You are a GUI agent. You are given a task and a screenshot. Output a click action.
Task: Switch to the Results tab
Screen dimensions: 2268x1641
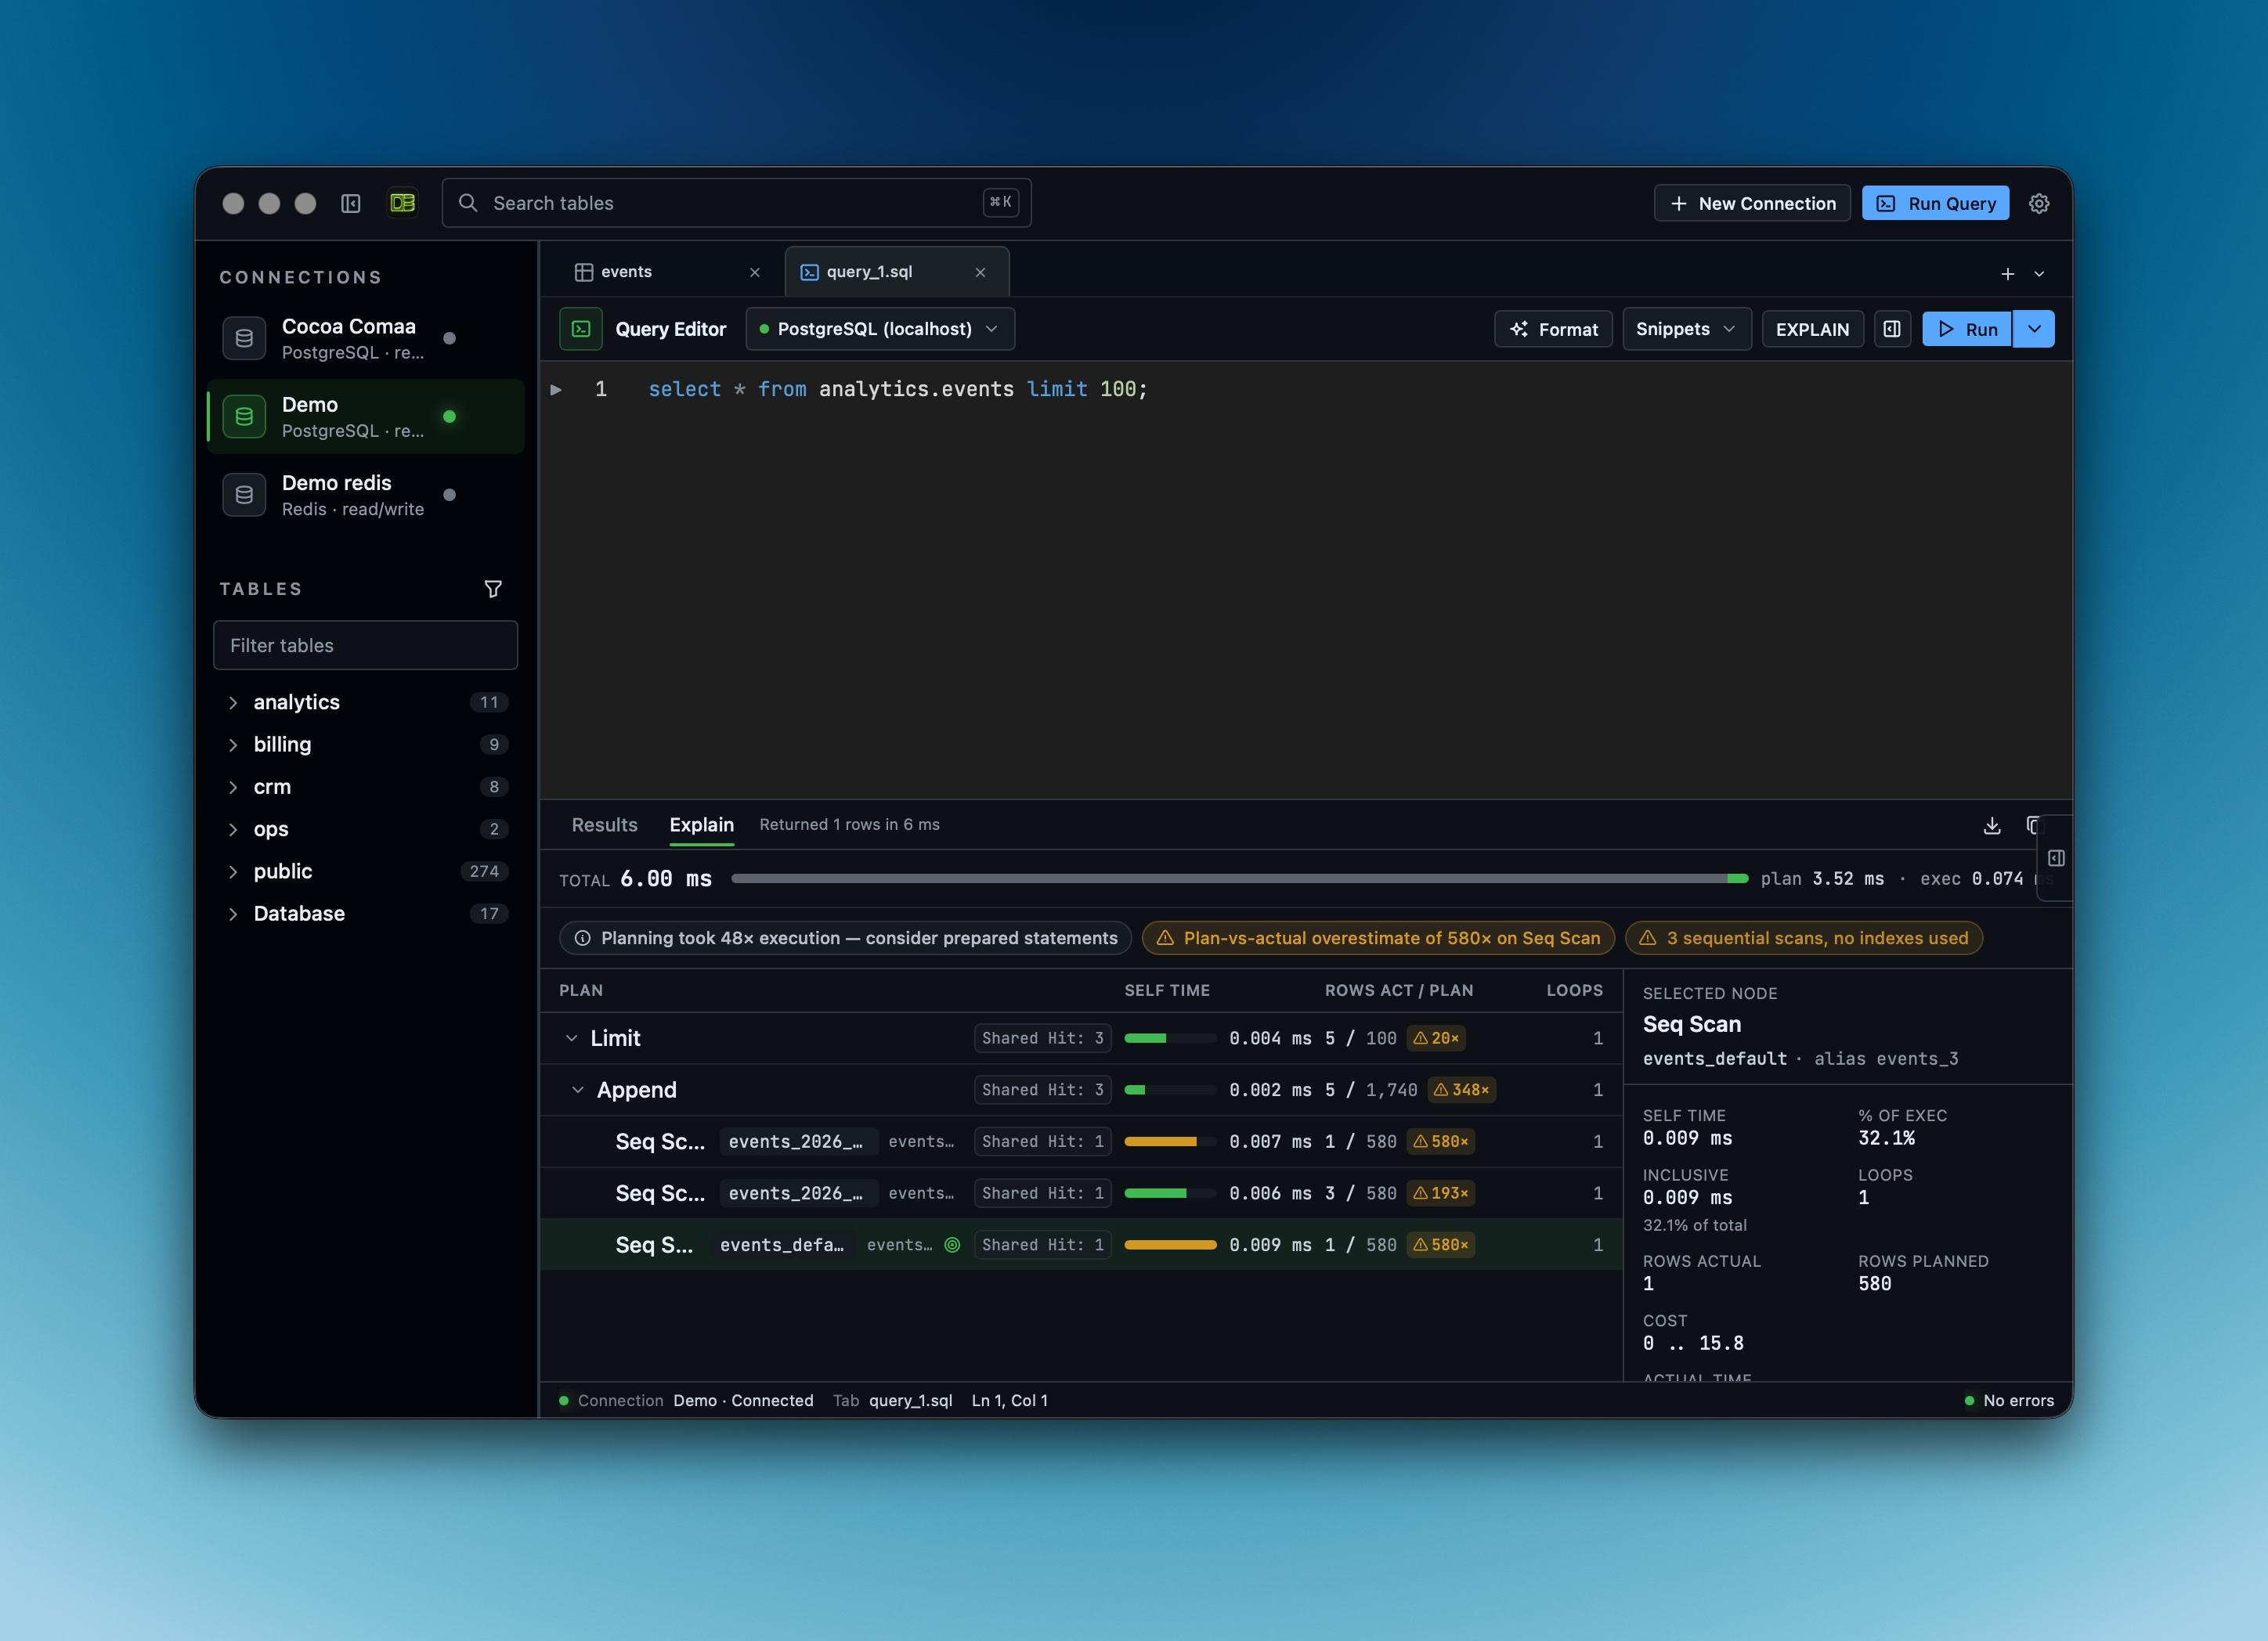point(604,824)
